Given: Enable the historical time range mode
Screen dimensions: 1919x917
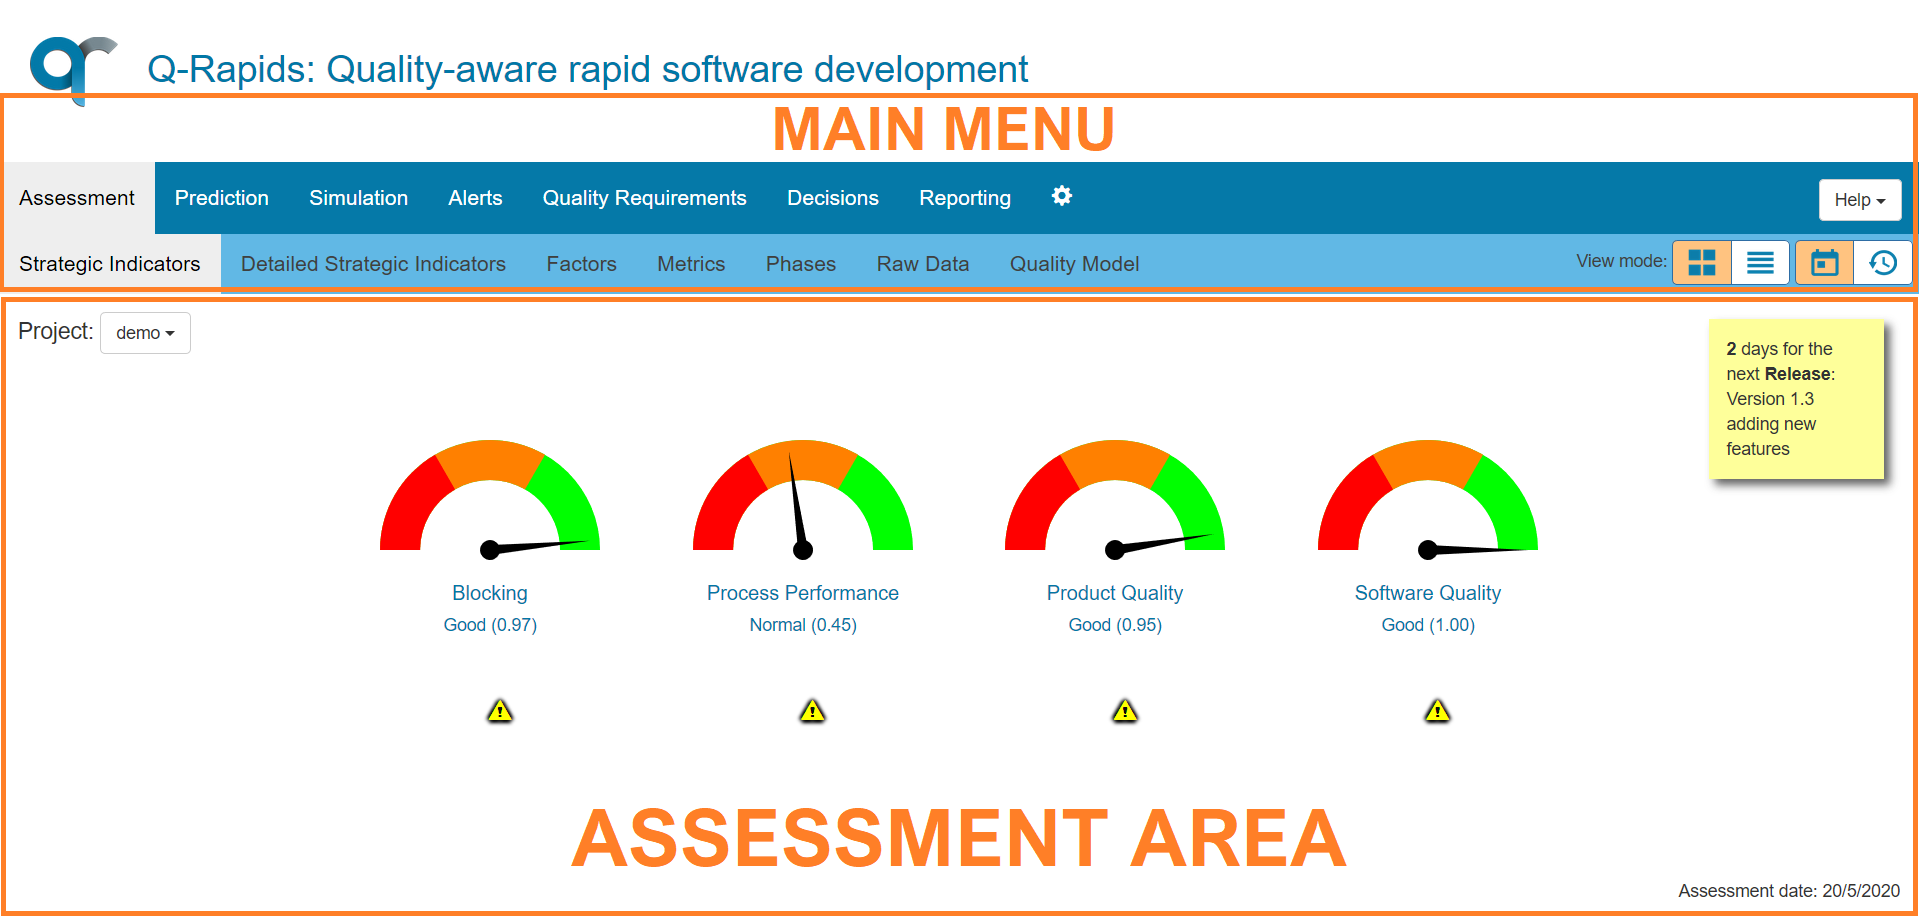Looking at the screenshot, I should tap(1883, 262).
